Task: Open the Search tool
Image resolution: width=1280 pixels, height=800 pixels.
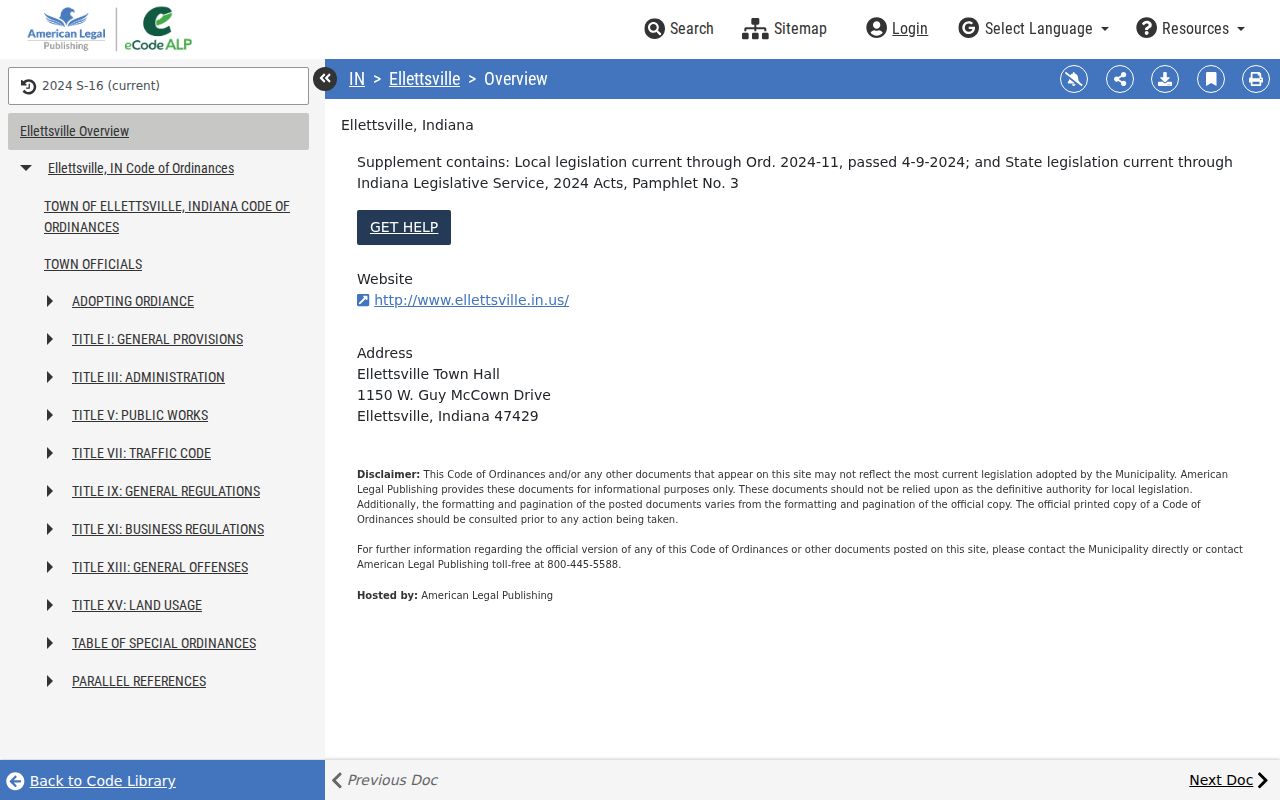Action: pos(679,28)
